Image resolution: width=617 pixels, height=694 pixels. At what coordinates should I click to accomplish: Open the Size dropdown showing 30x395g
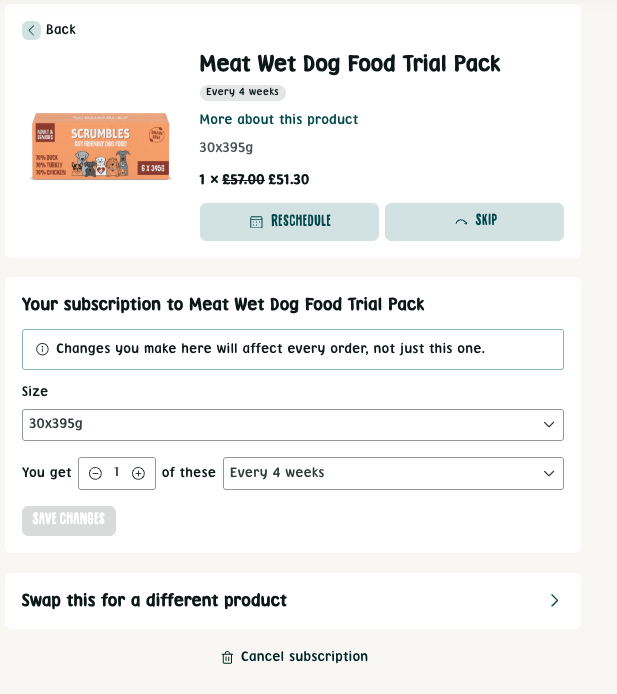click(292, 425)
